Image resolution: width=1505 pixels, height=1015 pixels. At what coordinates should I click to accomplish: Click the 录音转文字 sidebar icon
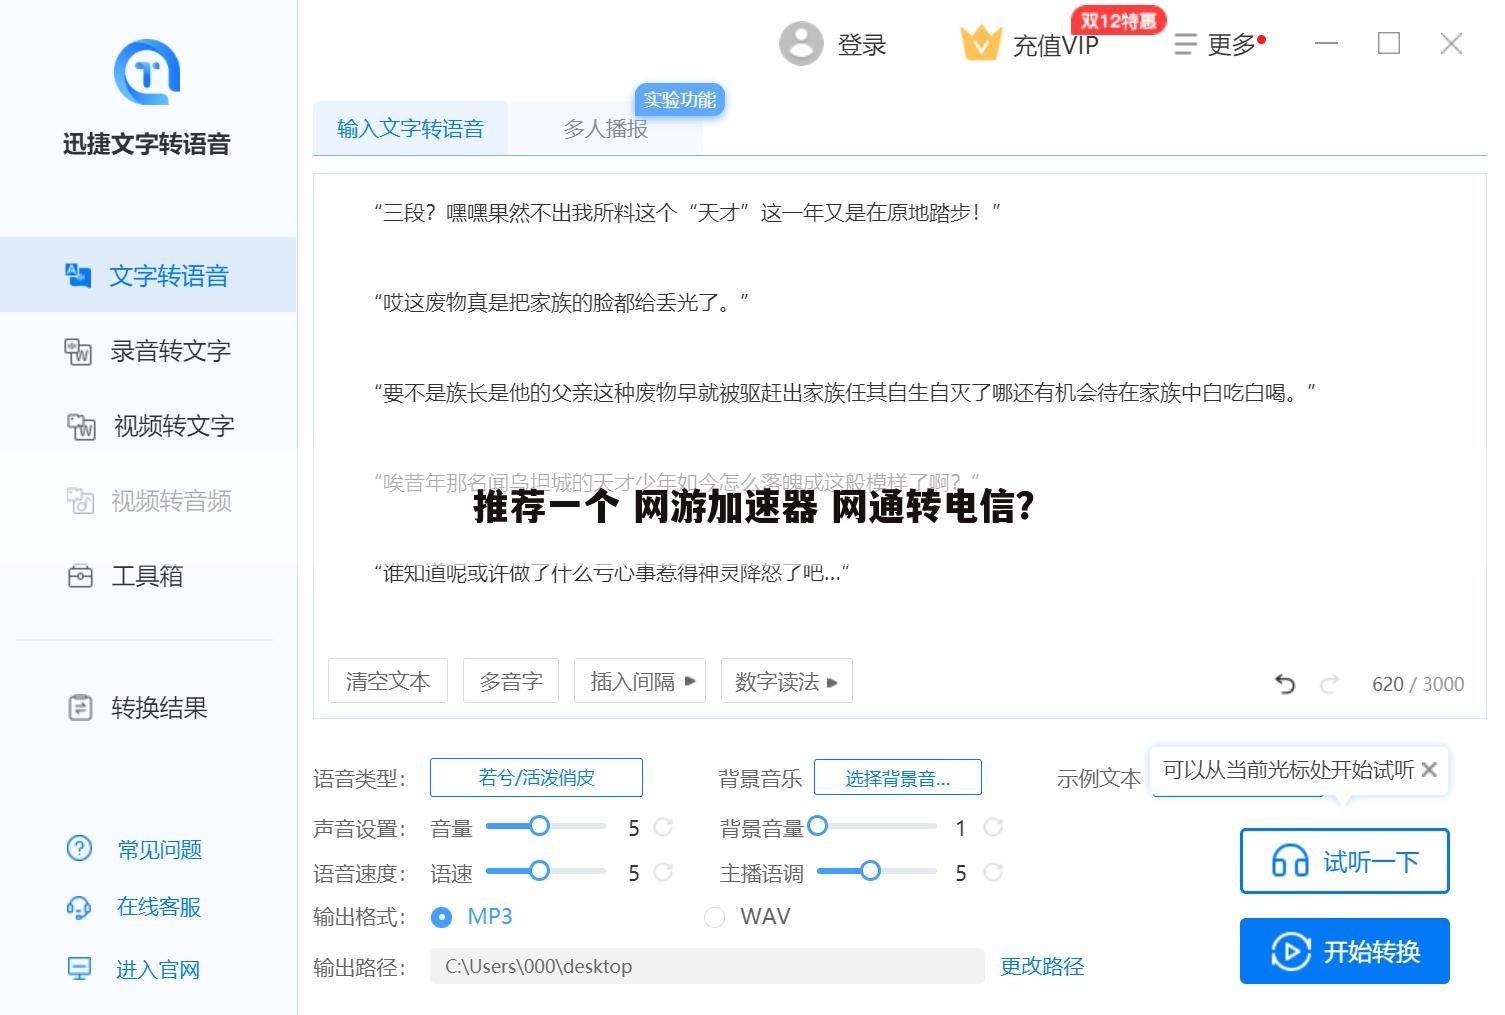pyautogui.click(x=78, y=351)
